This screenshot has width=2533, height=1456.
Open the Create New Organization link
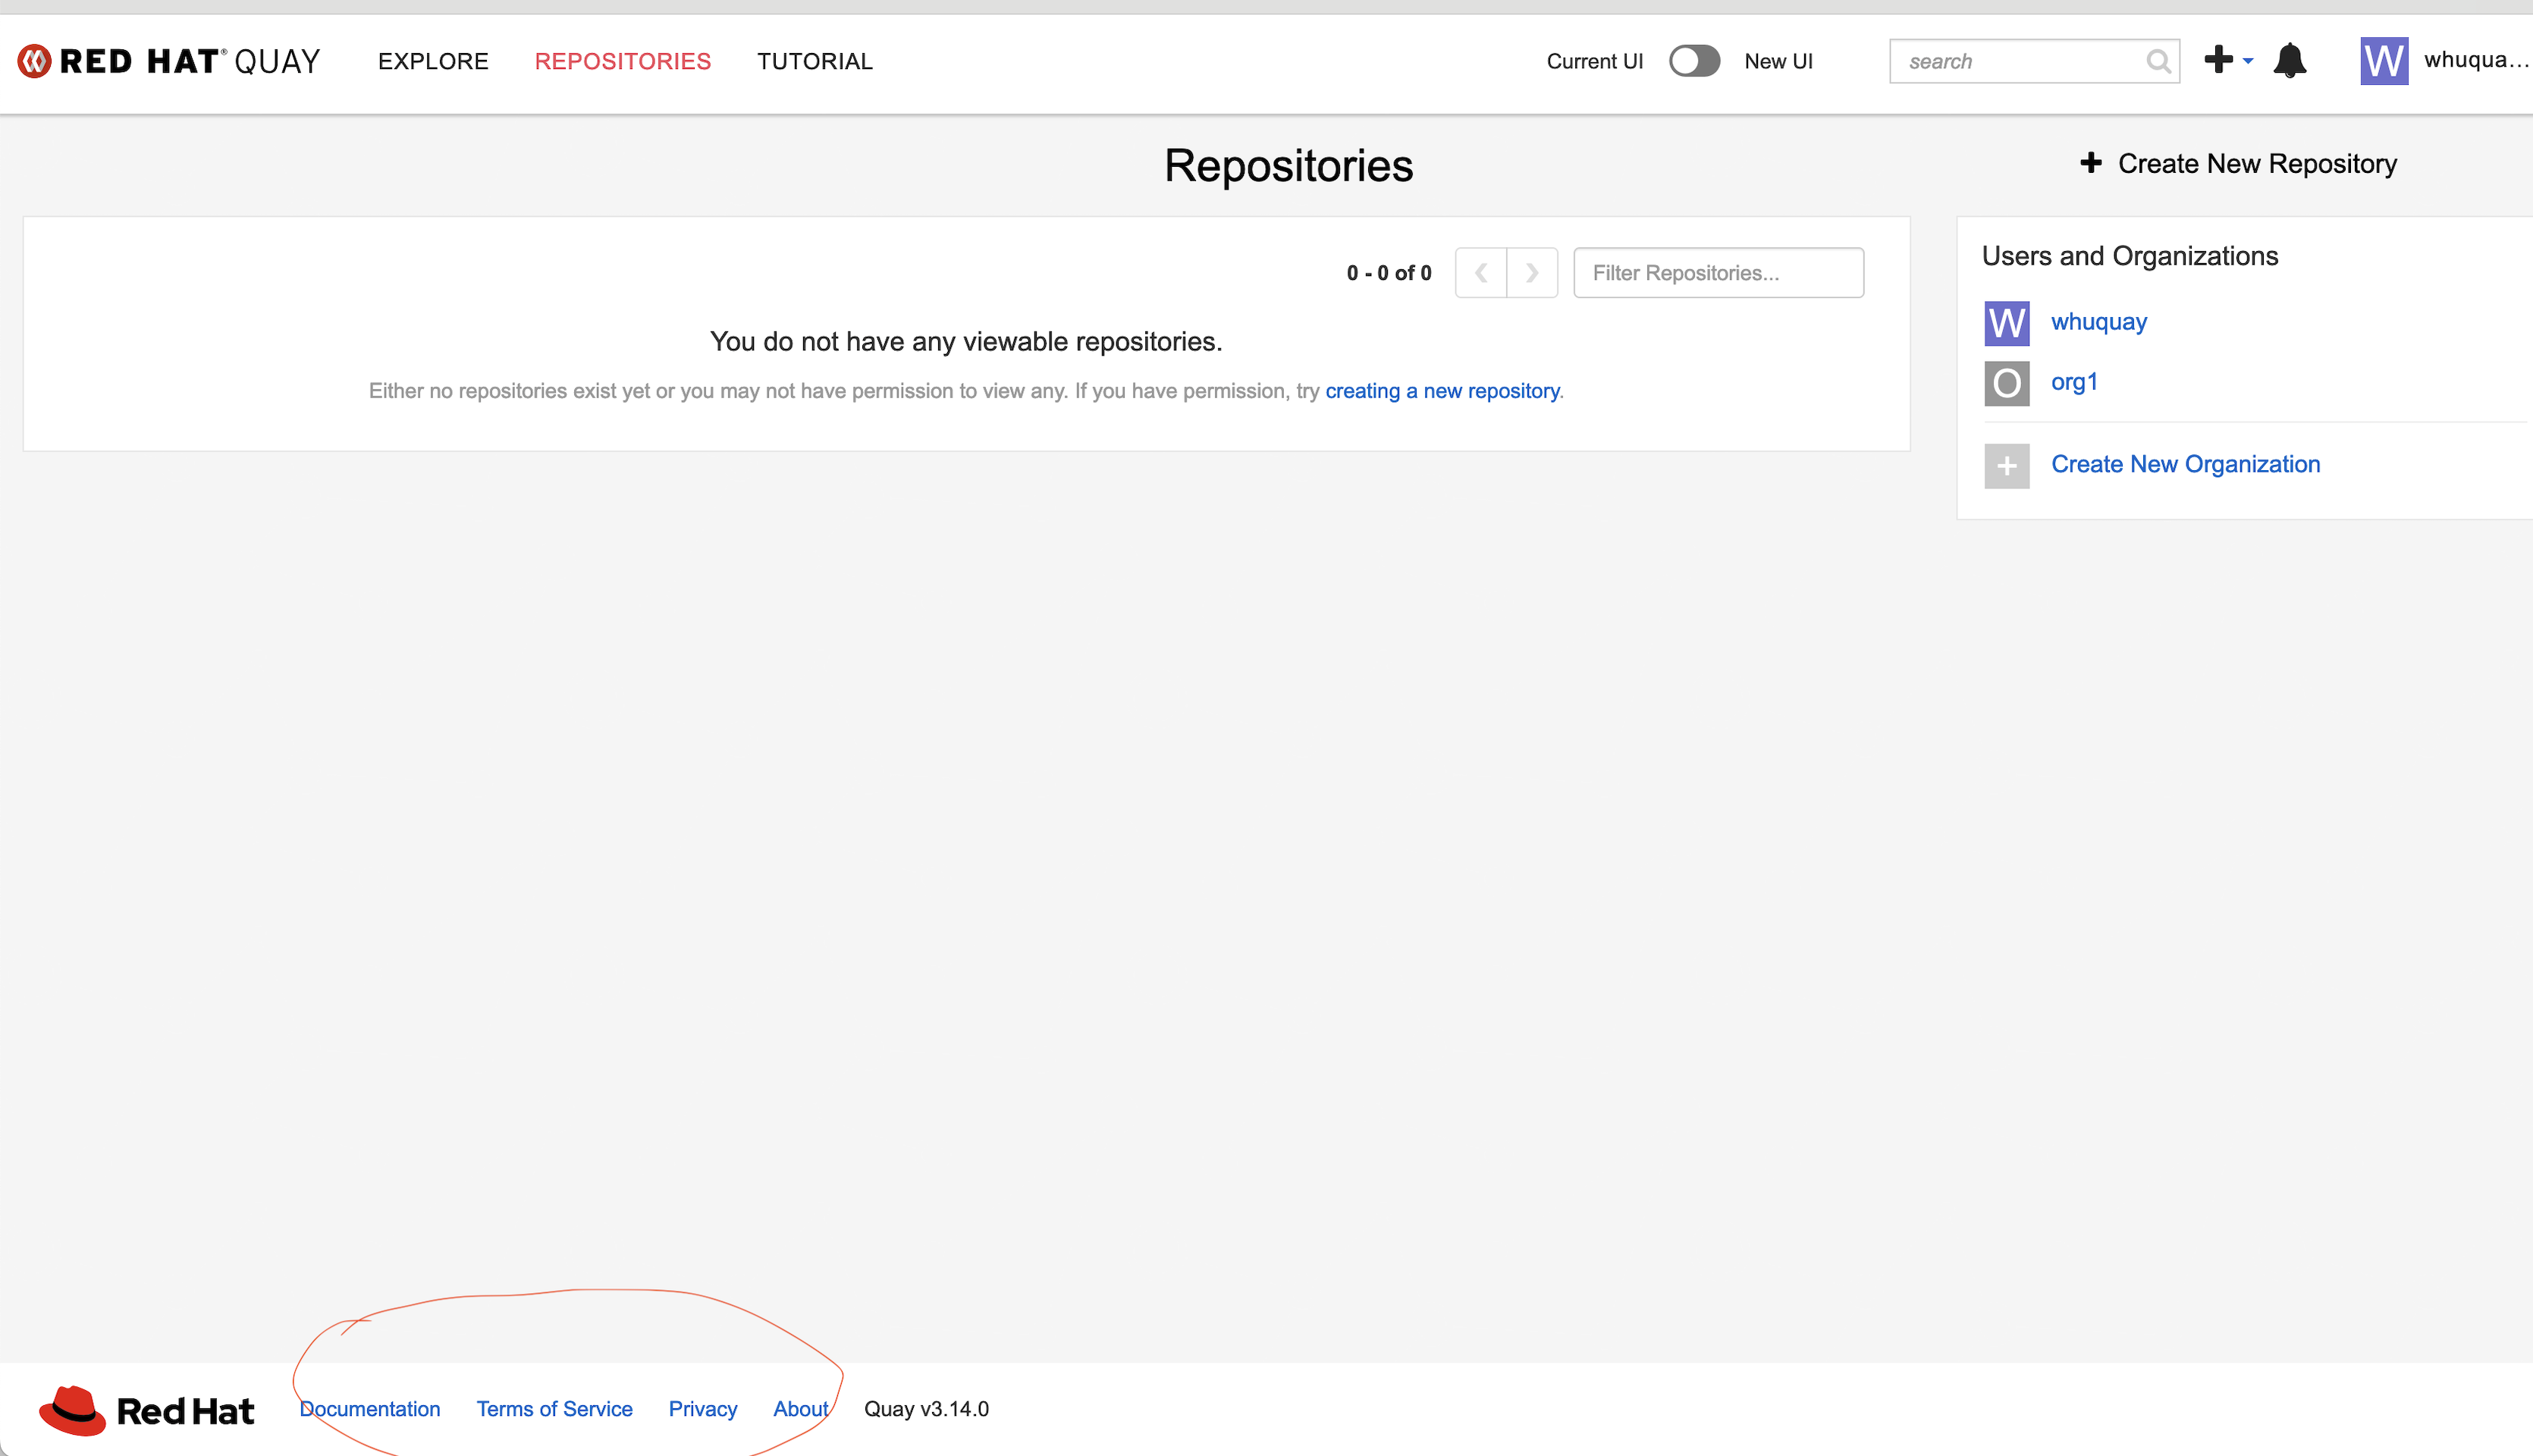tap(2185, 464)
